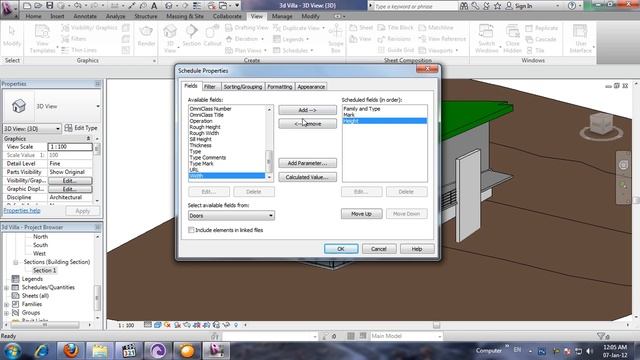Switch to the Filter tab
Viewport: 640px width, 360px height.
point(210,87)
